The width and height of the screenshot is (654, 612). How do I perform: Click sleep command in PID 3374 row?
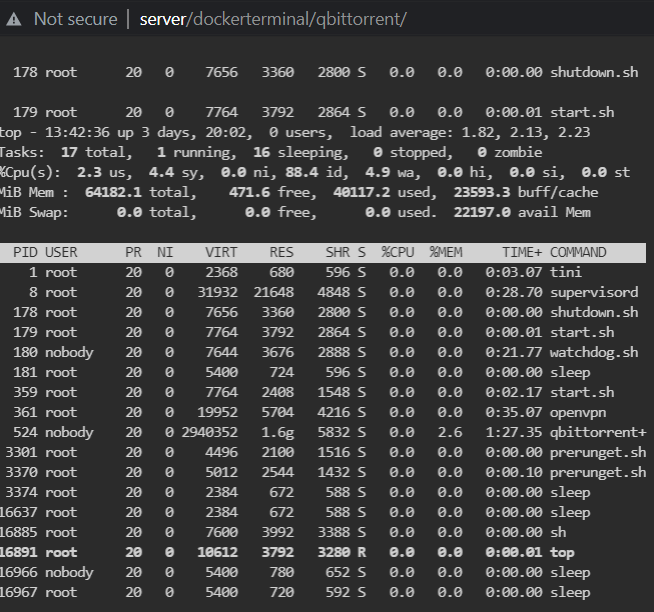[570, 493]
